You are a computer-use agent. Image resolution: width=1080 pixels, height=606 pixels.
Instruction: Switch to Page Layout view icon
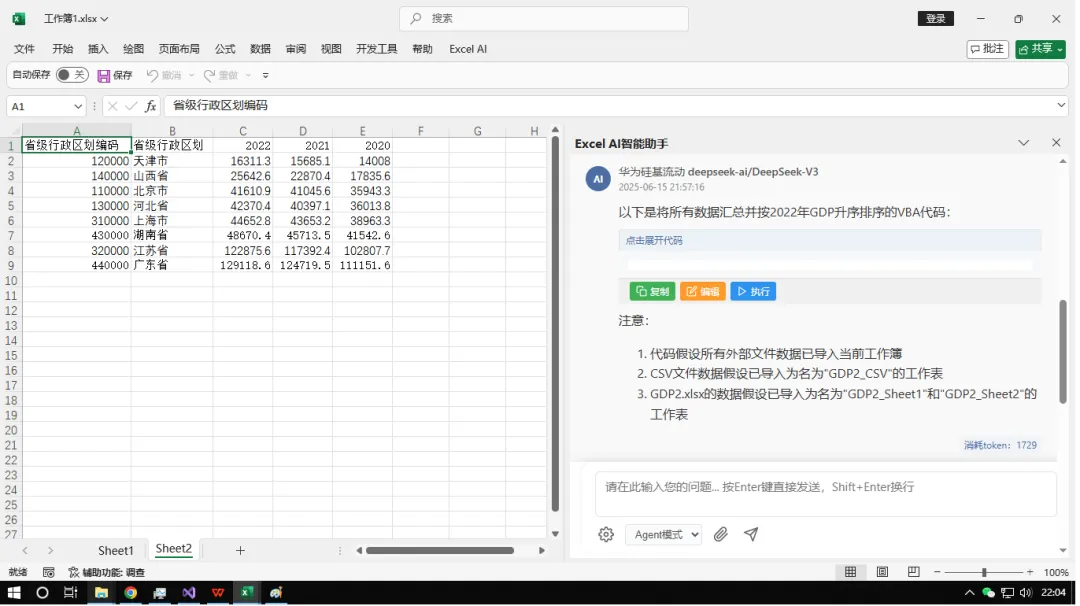pyautogui.click(x=882, y=573)
